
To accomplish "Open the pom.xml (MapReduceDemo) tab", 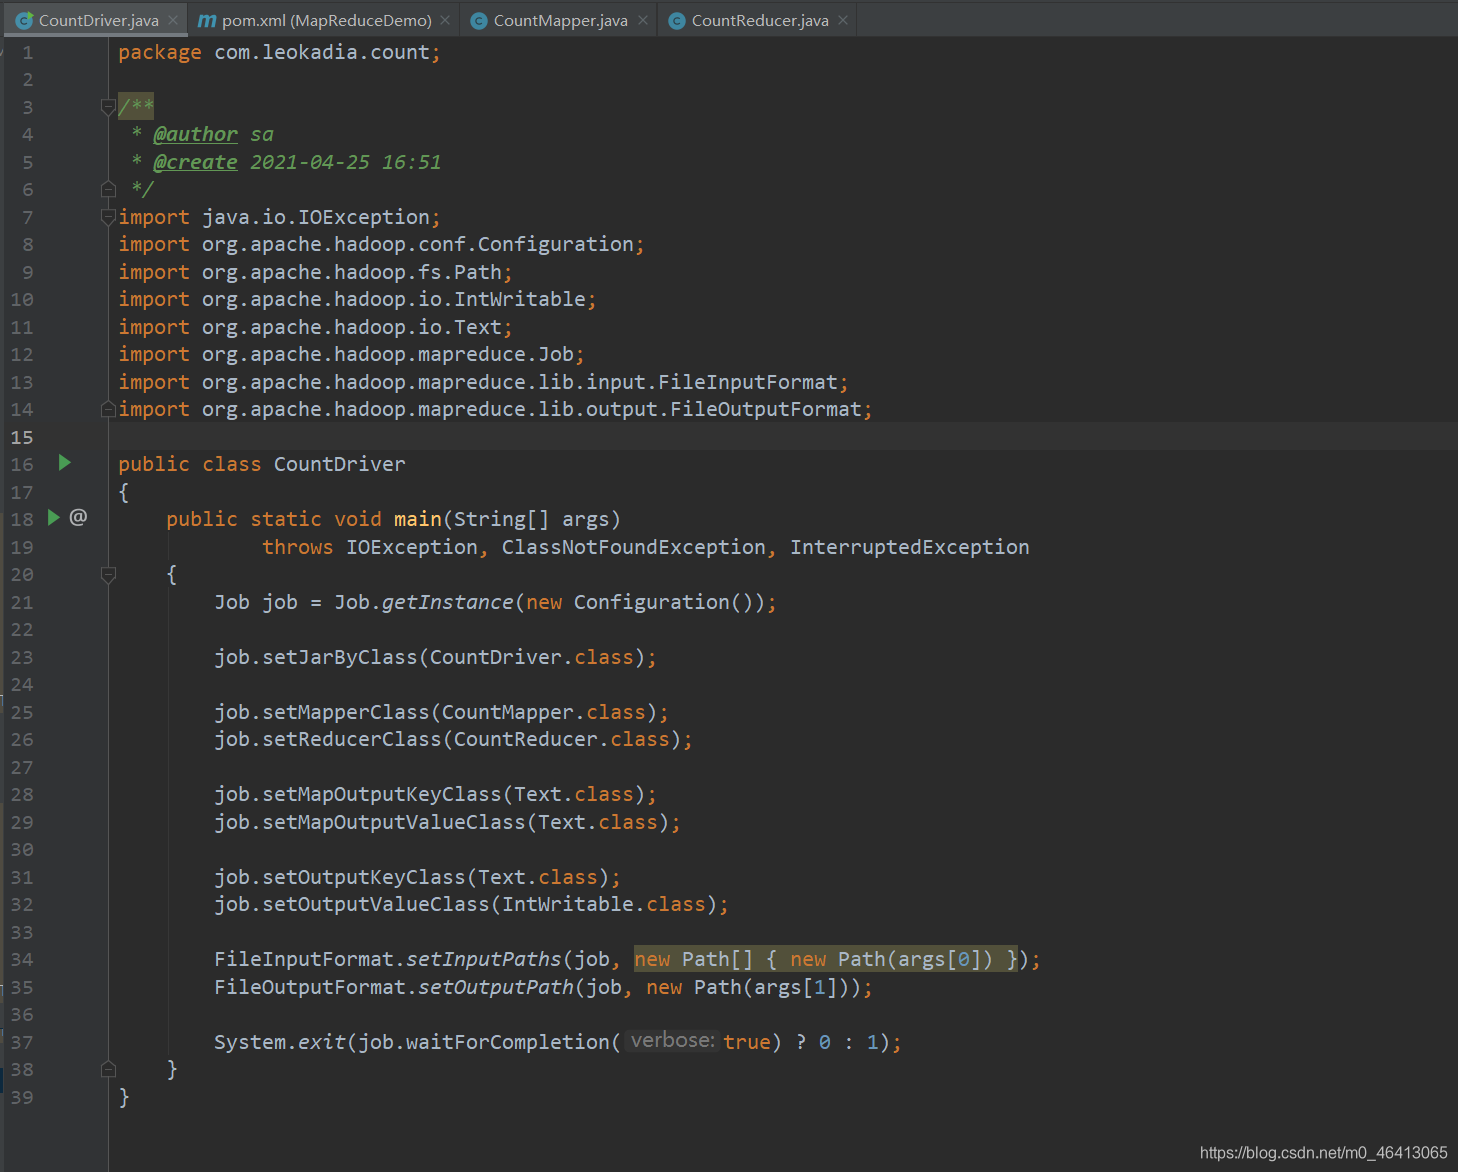I will click(x=326, y=20).
